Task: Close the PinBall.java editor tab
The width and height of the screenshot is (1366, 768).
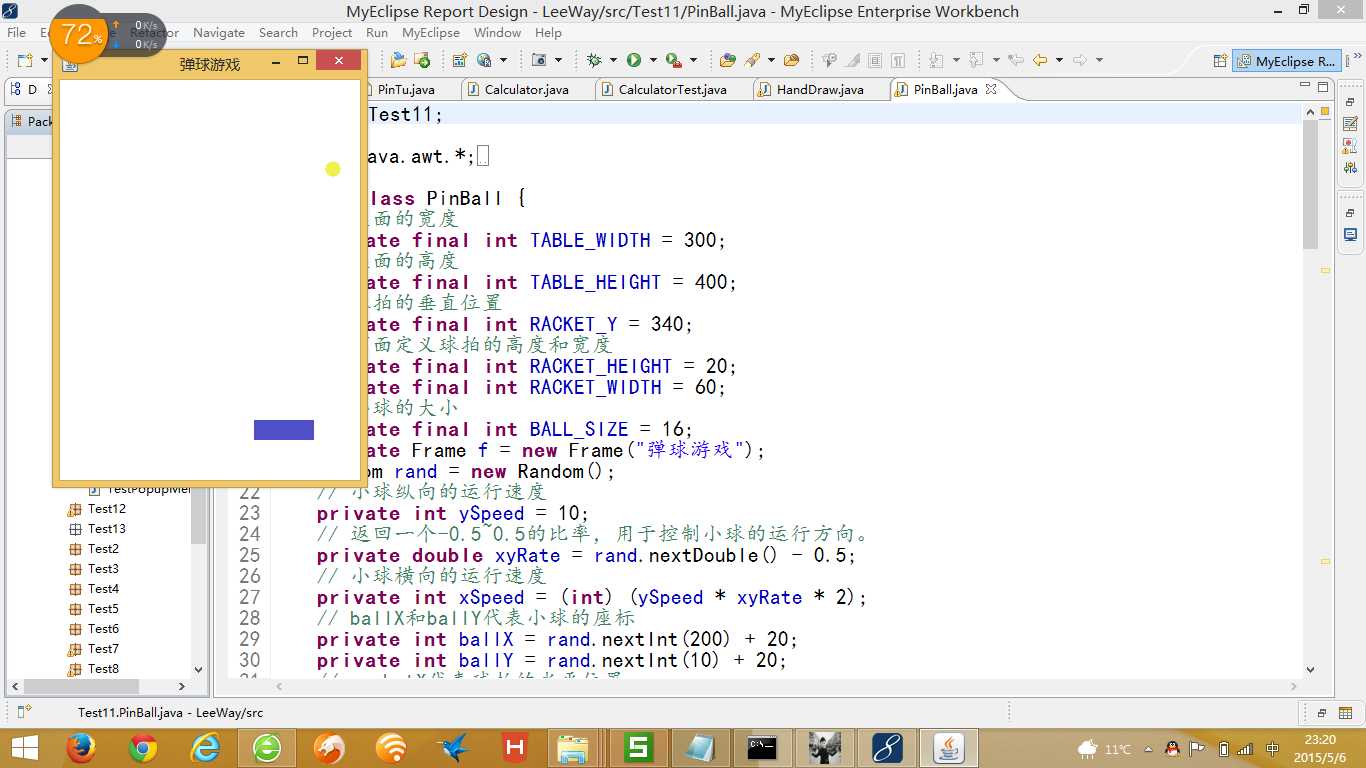Action: click(991, 89)
